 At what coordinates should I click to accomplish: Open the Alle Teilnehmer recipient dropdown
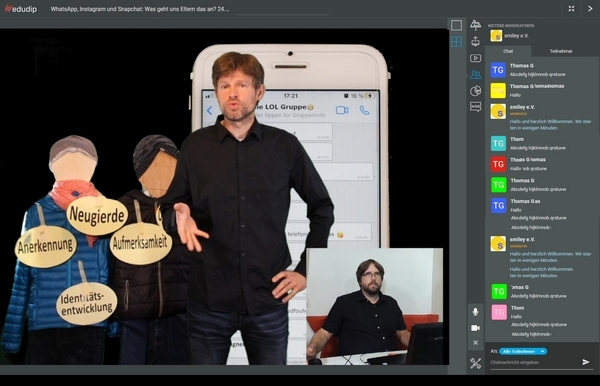pos(523,351)
